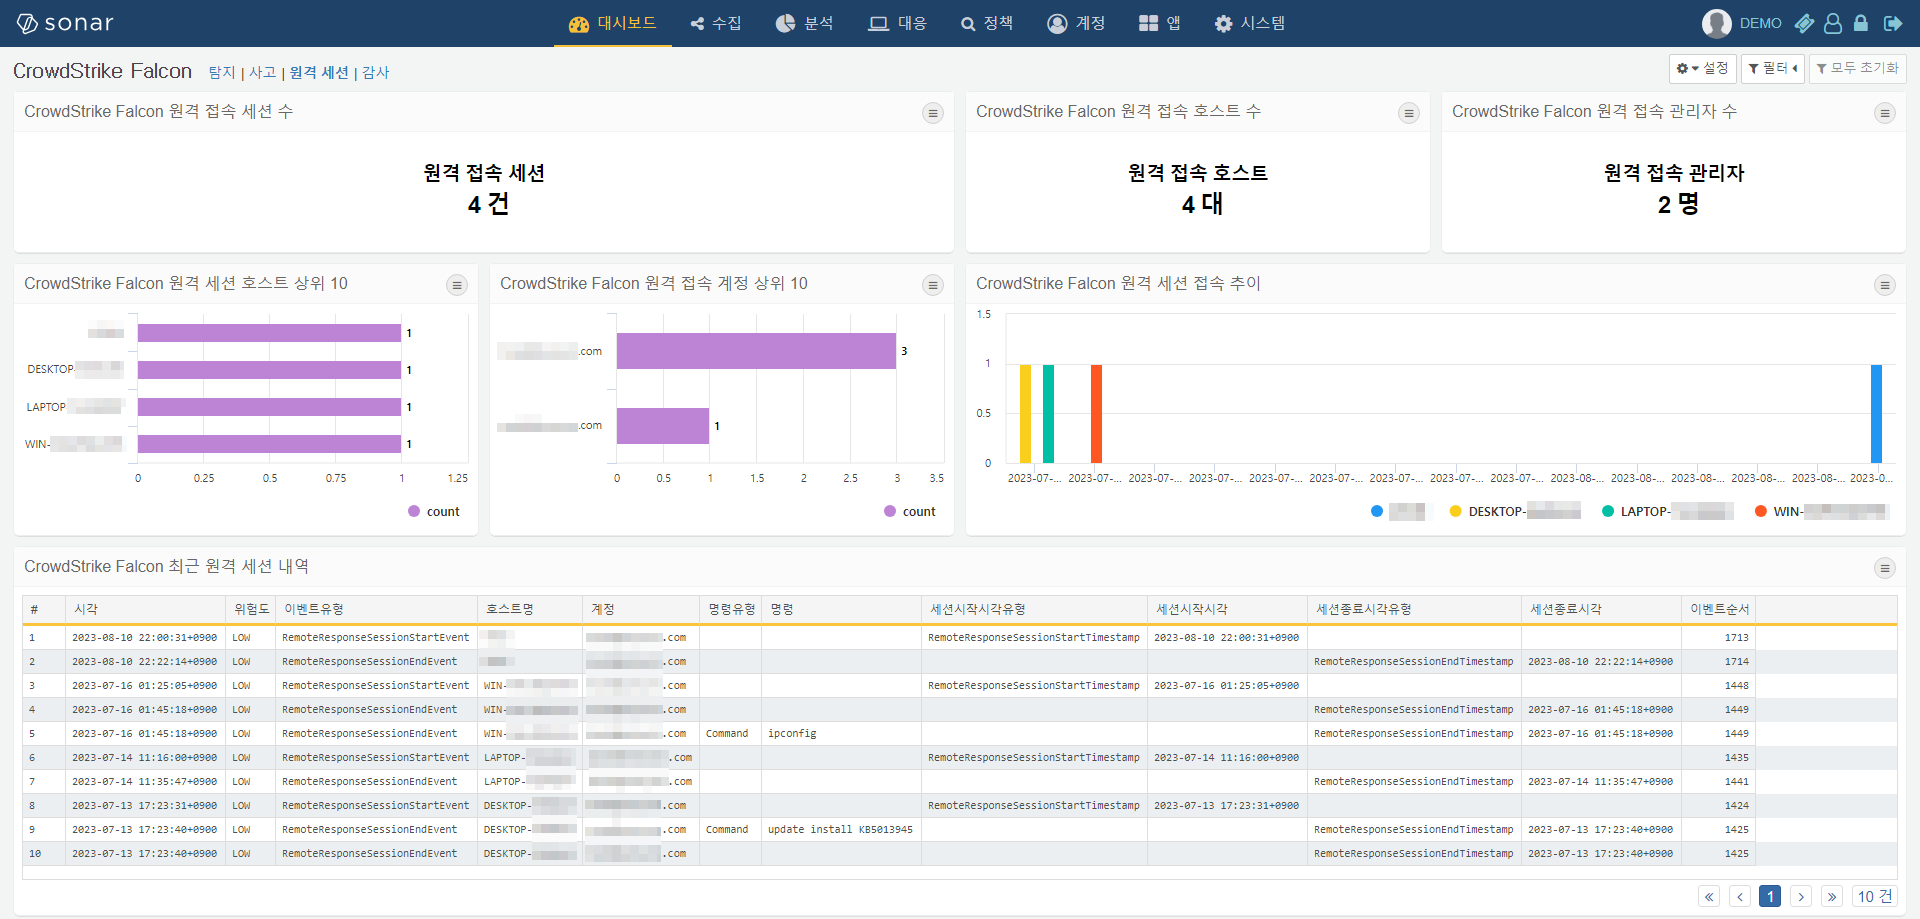Open menu of 원격 접속 계정 상위 10 widget
Screen dimensions: 1920x919
pyautogui.click(x=933, y=285)
